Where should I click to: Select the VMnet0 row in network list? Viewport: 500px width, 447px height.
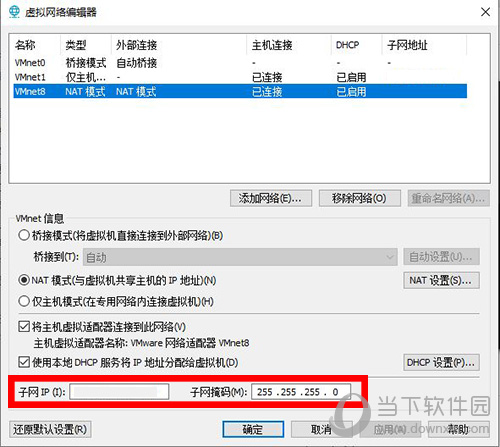pos(240,63)
